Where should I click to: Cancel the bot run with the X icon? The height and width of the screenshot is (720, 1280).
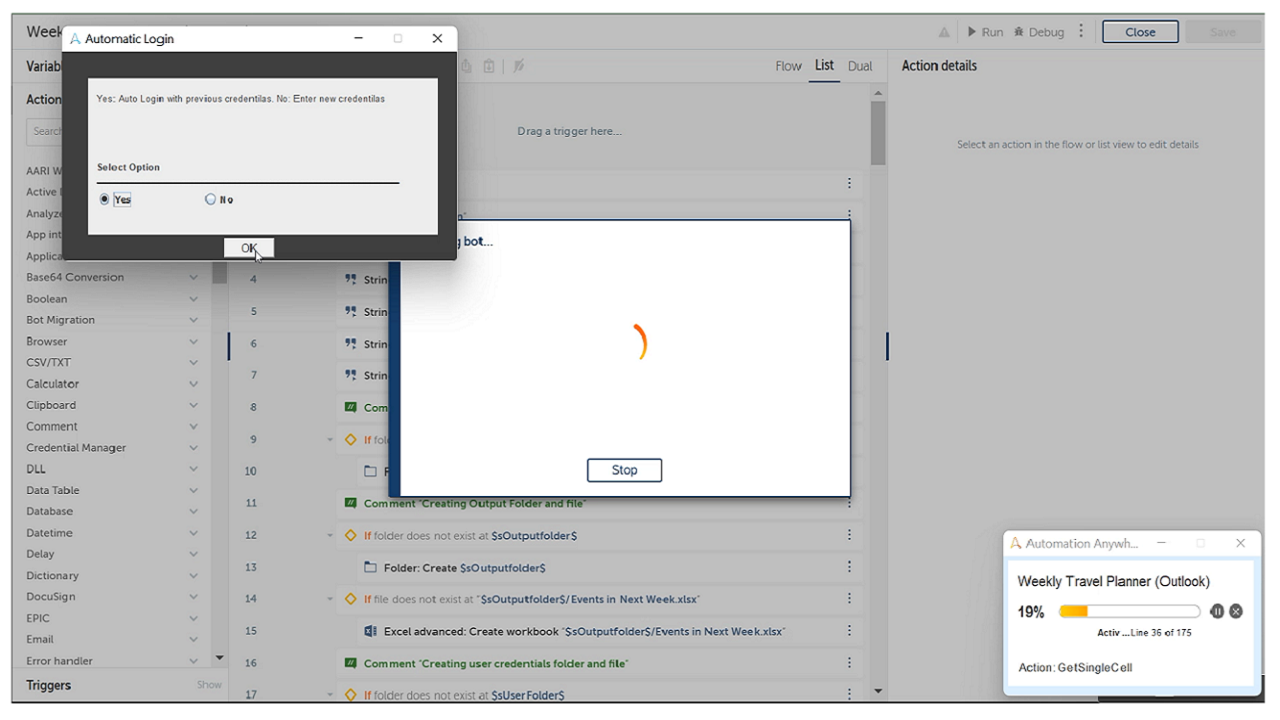click(1236, 611)
